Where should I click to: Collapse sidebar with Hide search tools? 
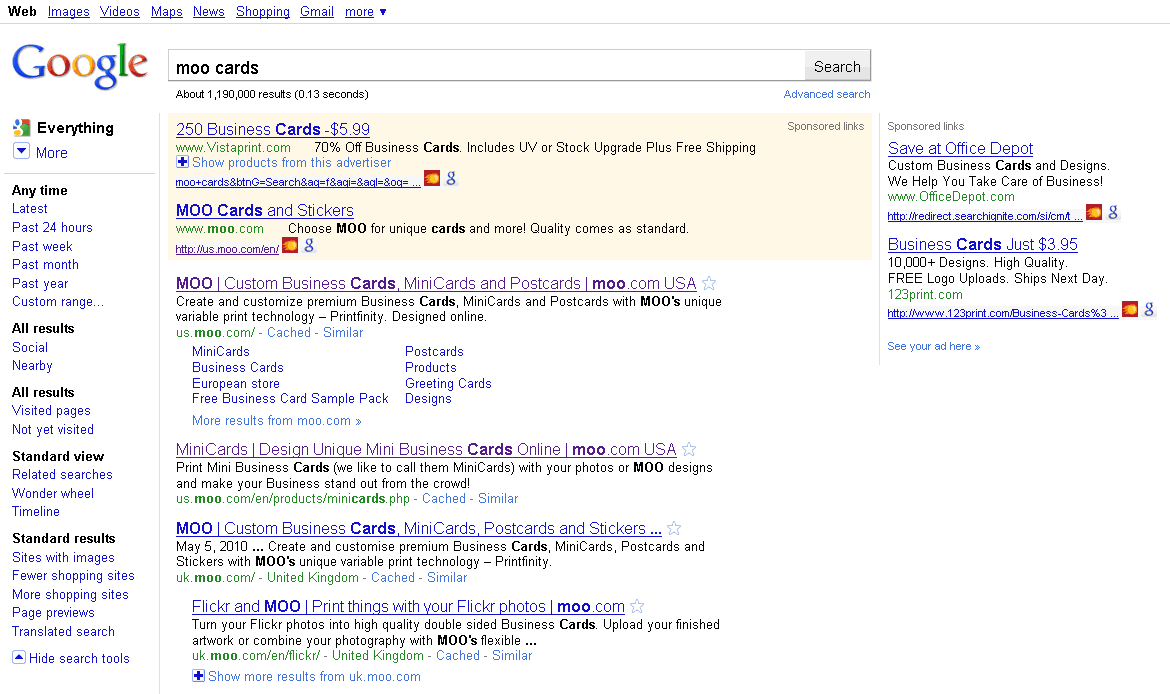[71, 658]
